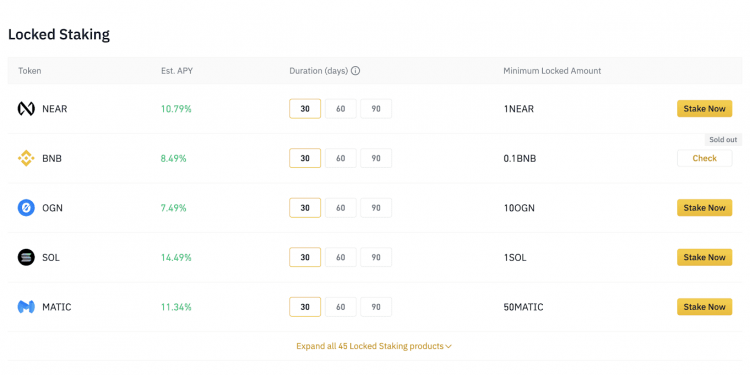This screenshot has width=750, height=375.
Task: Stake Now for the NEAR token
Action: [x=705, y=109]
